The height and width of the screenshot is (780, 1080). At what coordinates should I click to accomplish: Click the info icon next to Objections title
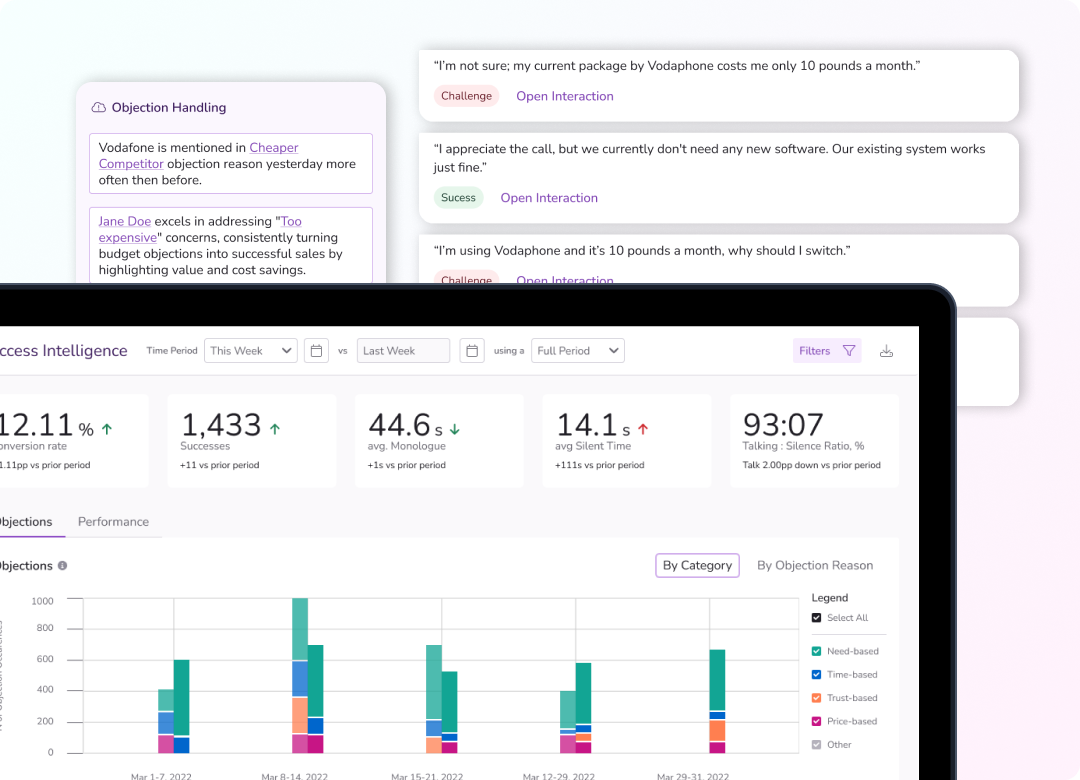click(60, 566)
